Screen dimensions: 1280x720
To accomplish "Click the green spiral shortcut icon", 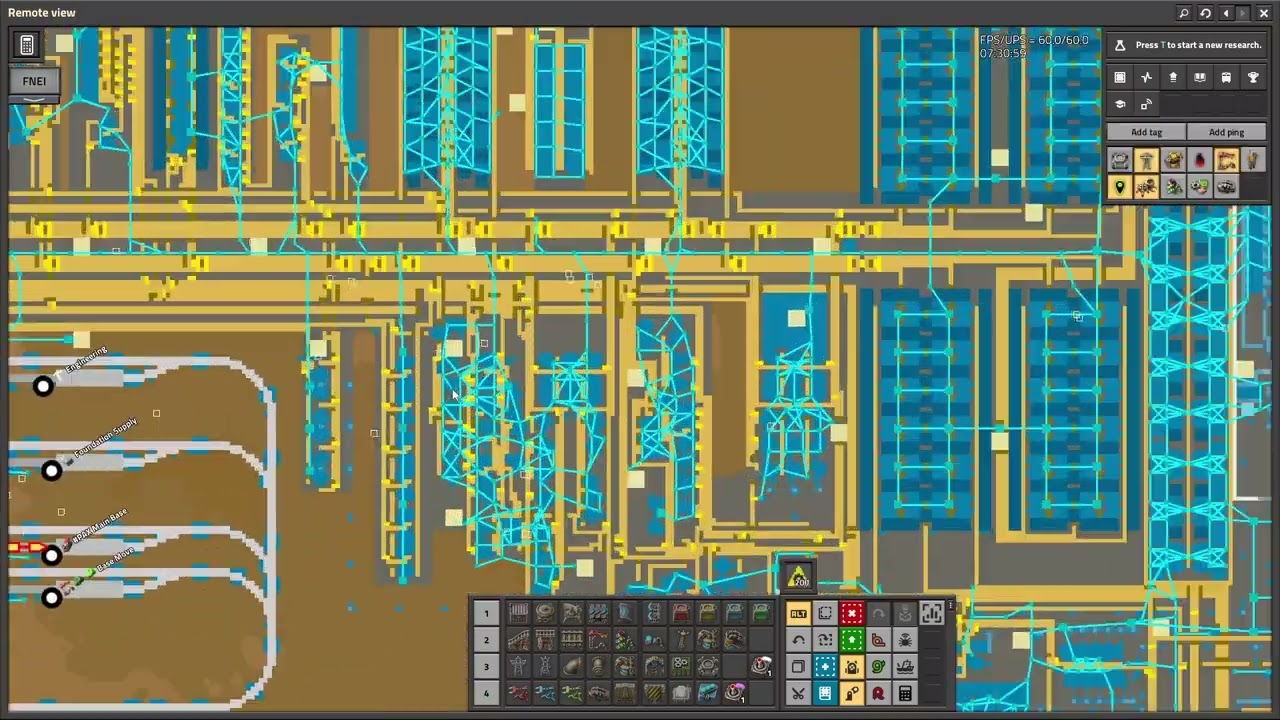I will click(878, 667).
